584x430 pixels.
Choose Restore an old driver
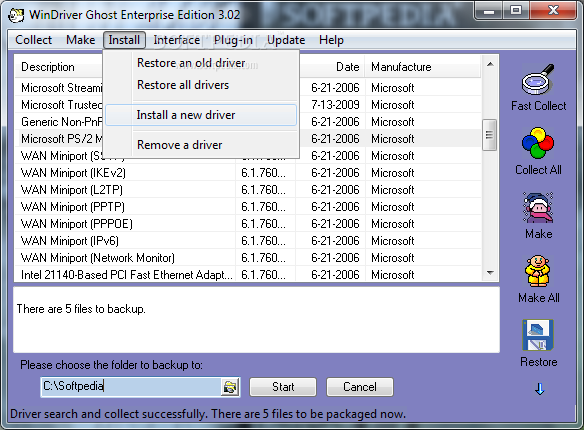pyautogui.click(x=201, y=63)
